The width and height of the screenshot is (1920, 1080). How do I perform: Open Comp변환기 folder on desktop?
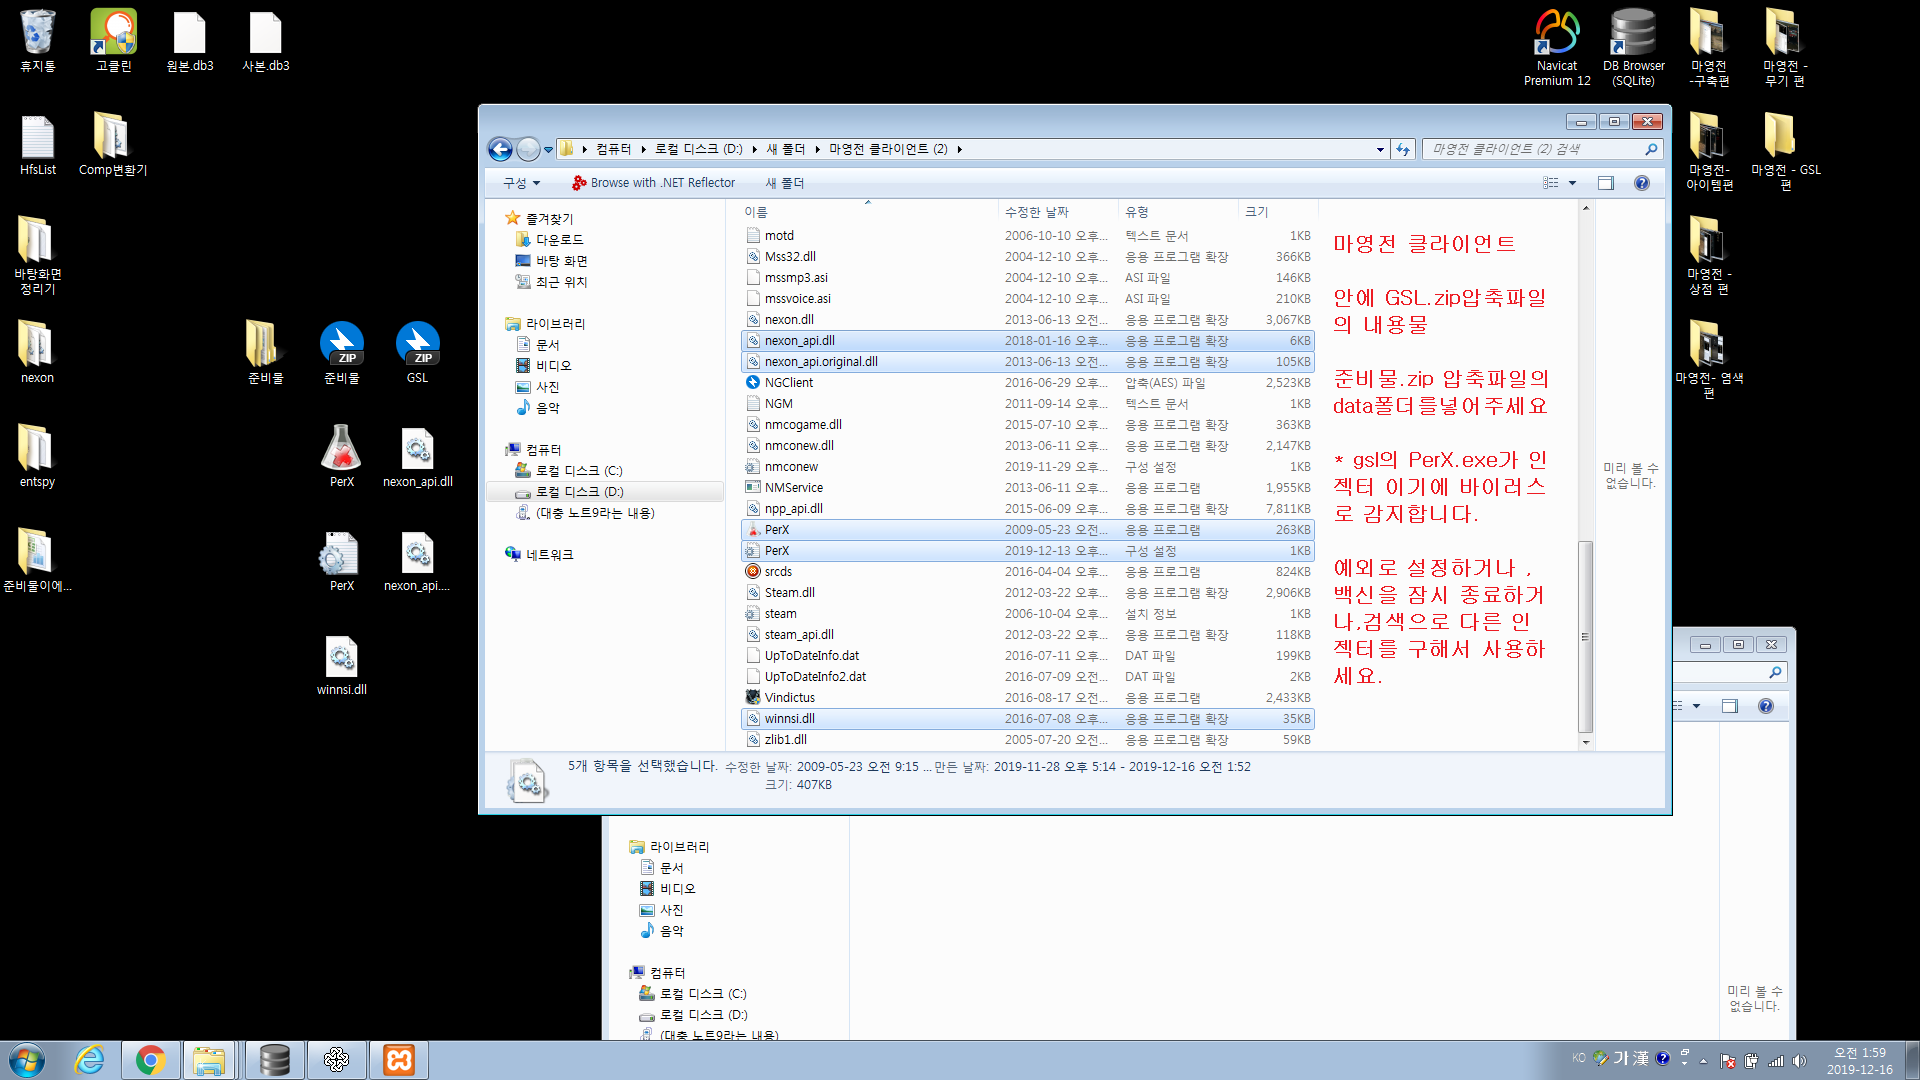(x=113, y=145)
